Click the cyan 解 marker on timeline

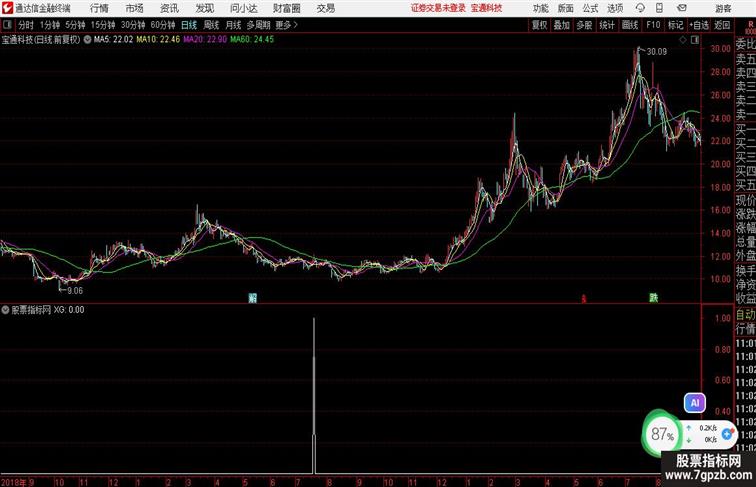coord(252,298)
